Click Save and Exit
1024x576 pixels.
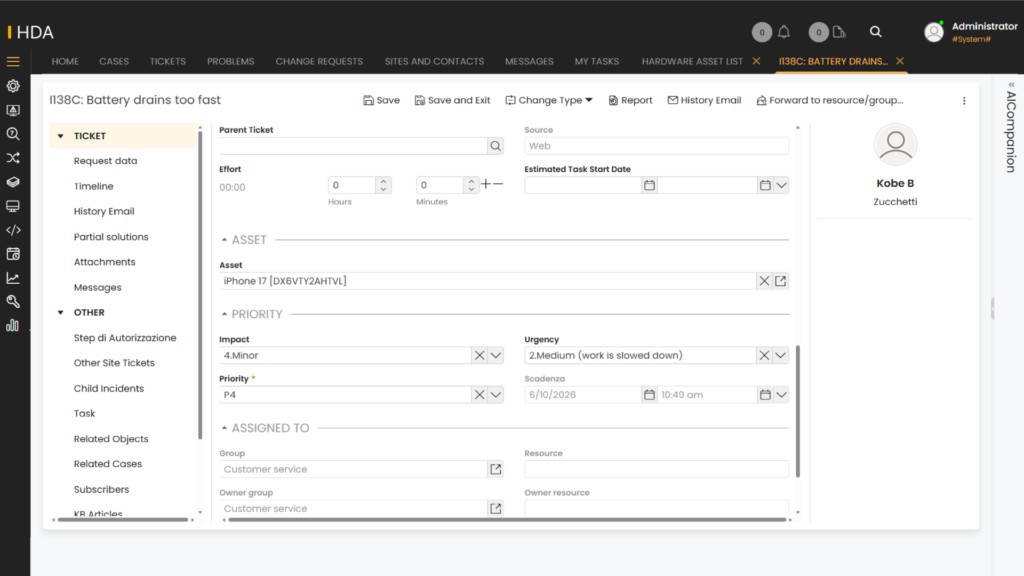[x=453, y=100]
